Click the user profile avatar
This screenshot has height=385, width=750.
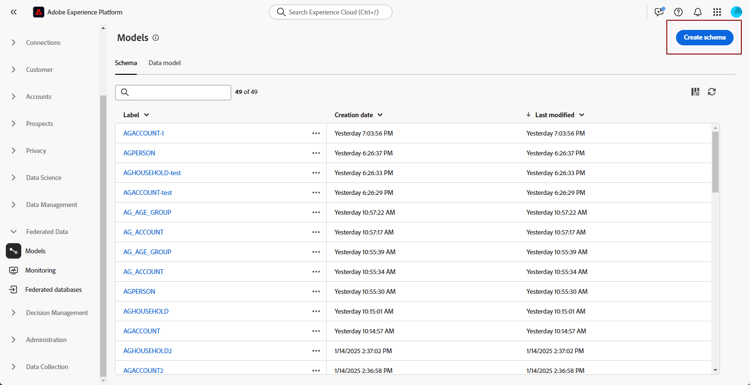point(736,12)
